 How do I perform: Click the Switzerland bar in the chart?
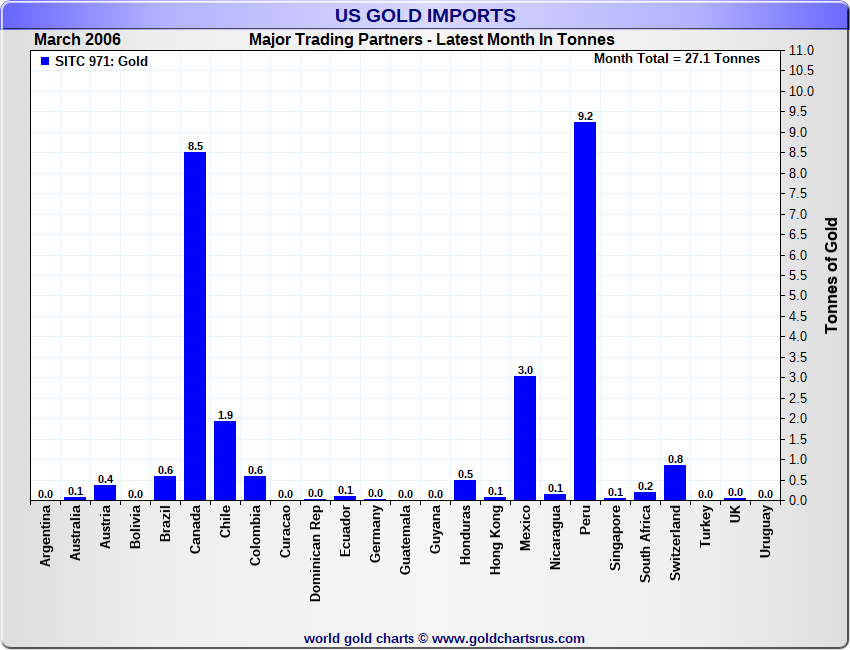click(675, 482)
